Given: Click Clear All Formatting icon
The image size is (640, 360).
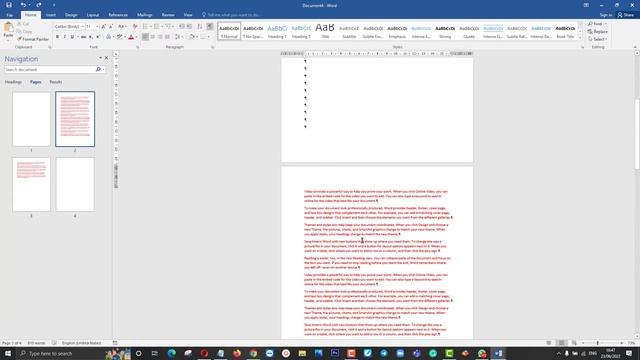Looking at the screenshot, I should tap(135, 27).
